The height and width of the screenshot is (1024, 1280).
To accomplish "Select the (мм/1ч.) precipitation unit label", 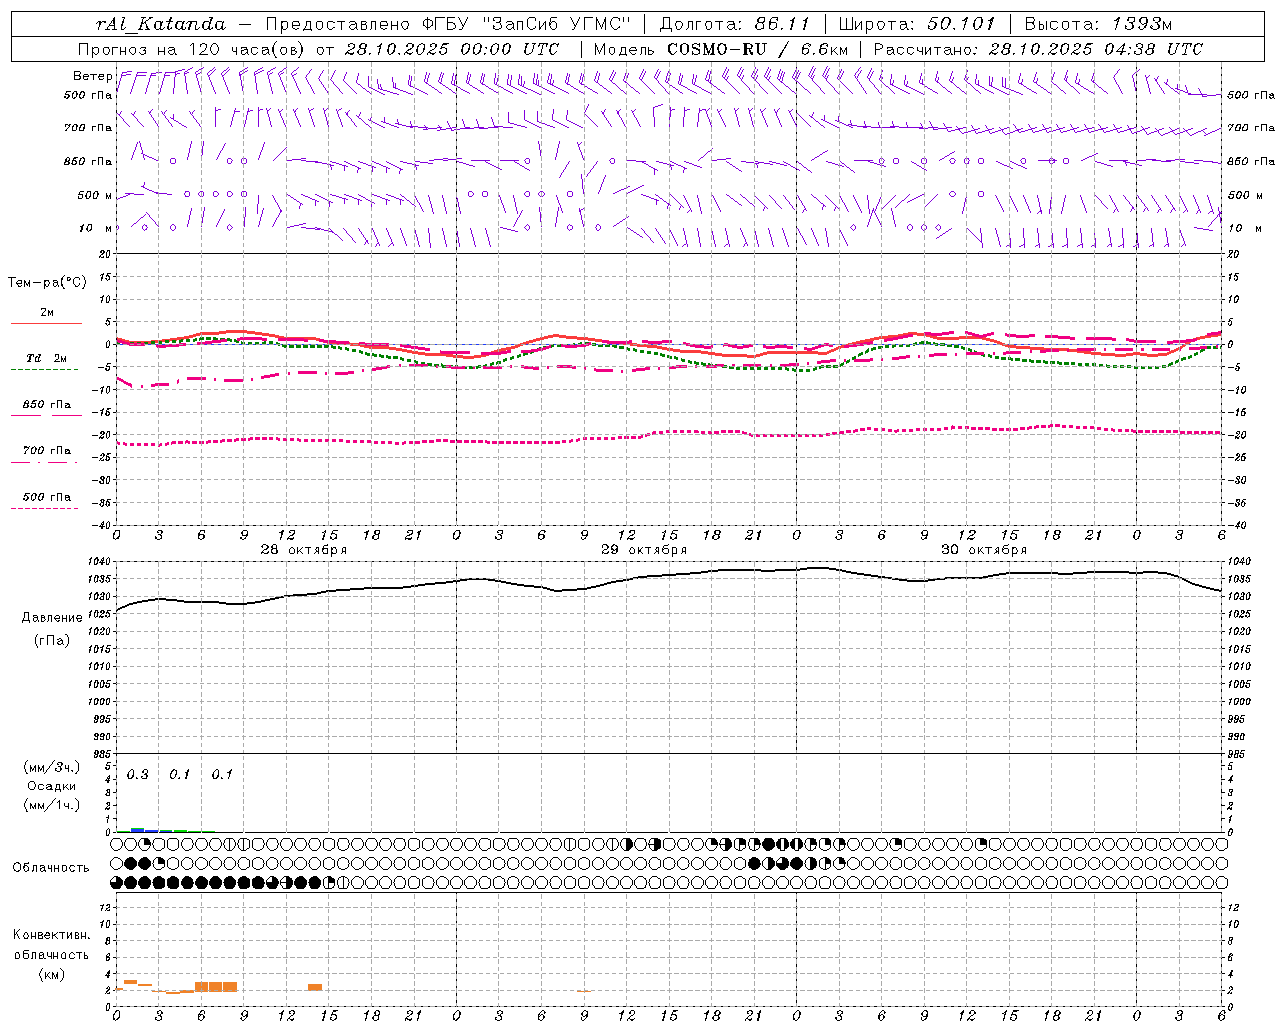I will (x=52, y=805).
